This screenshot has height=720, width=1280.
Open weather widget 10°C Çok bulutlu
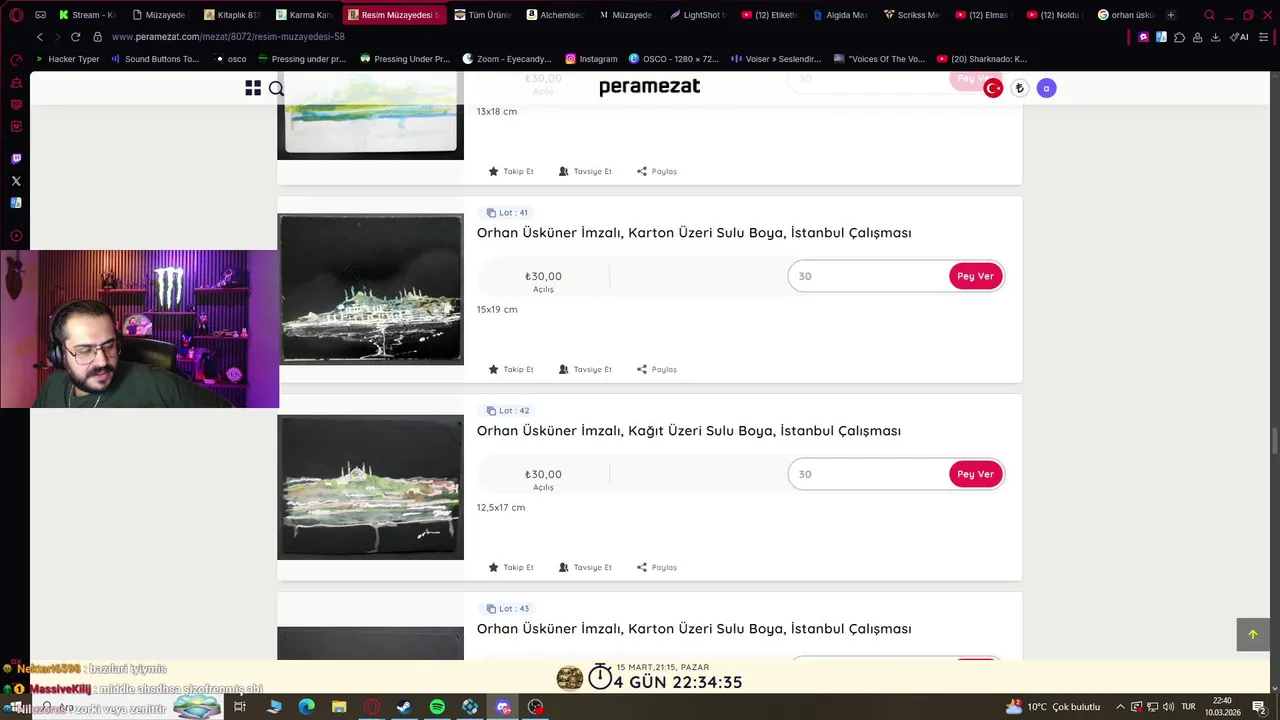click(x=1053, y=707)
